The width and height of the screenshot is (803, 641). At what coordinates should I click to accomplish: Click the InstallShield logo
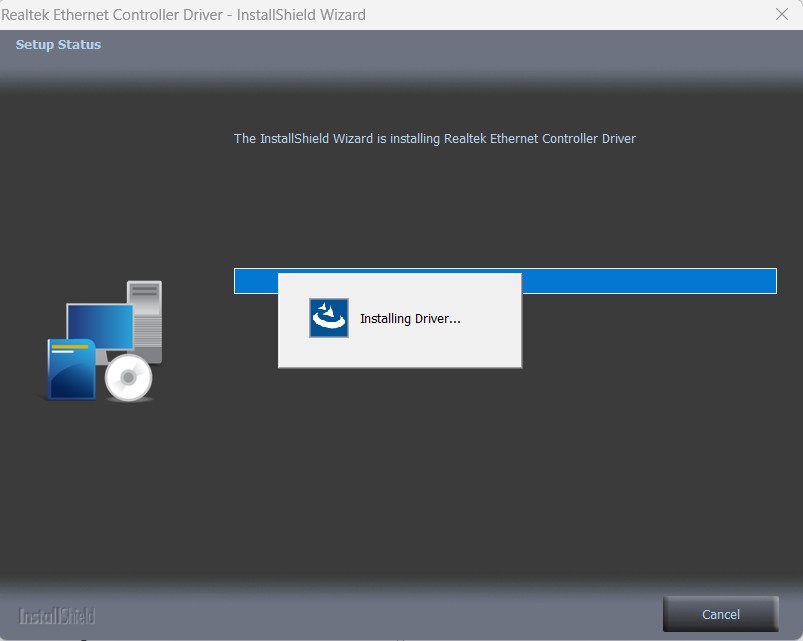click(58, 615)
